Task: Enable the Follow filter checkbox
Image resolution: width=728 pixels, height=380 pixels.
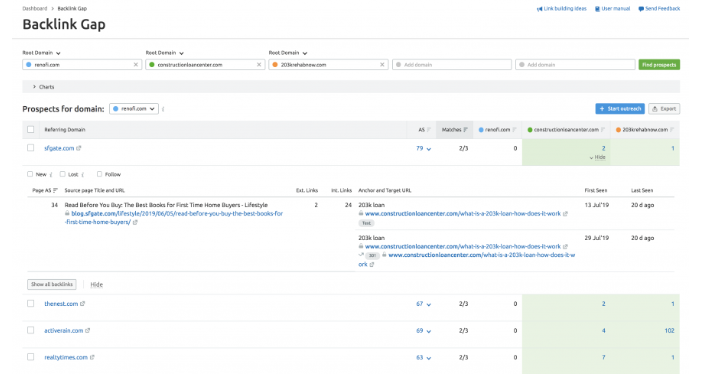Action: [x=99, y=174]
